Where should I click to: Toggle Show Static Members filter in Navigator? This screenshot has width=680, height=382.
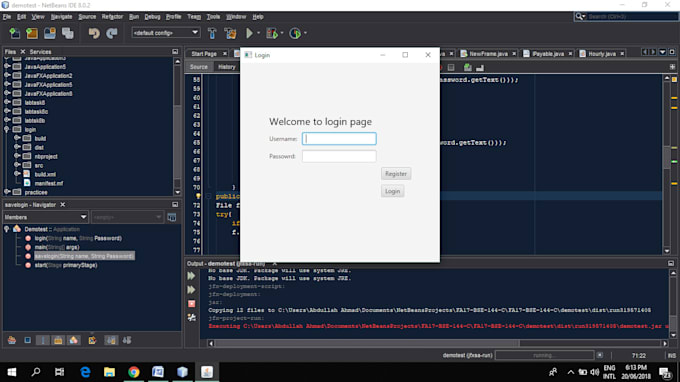click(42, 340)
